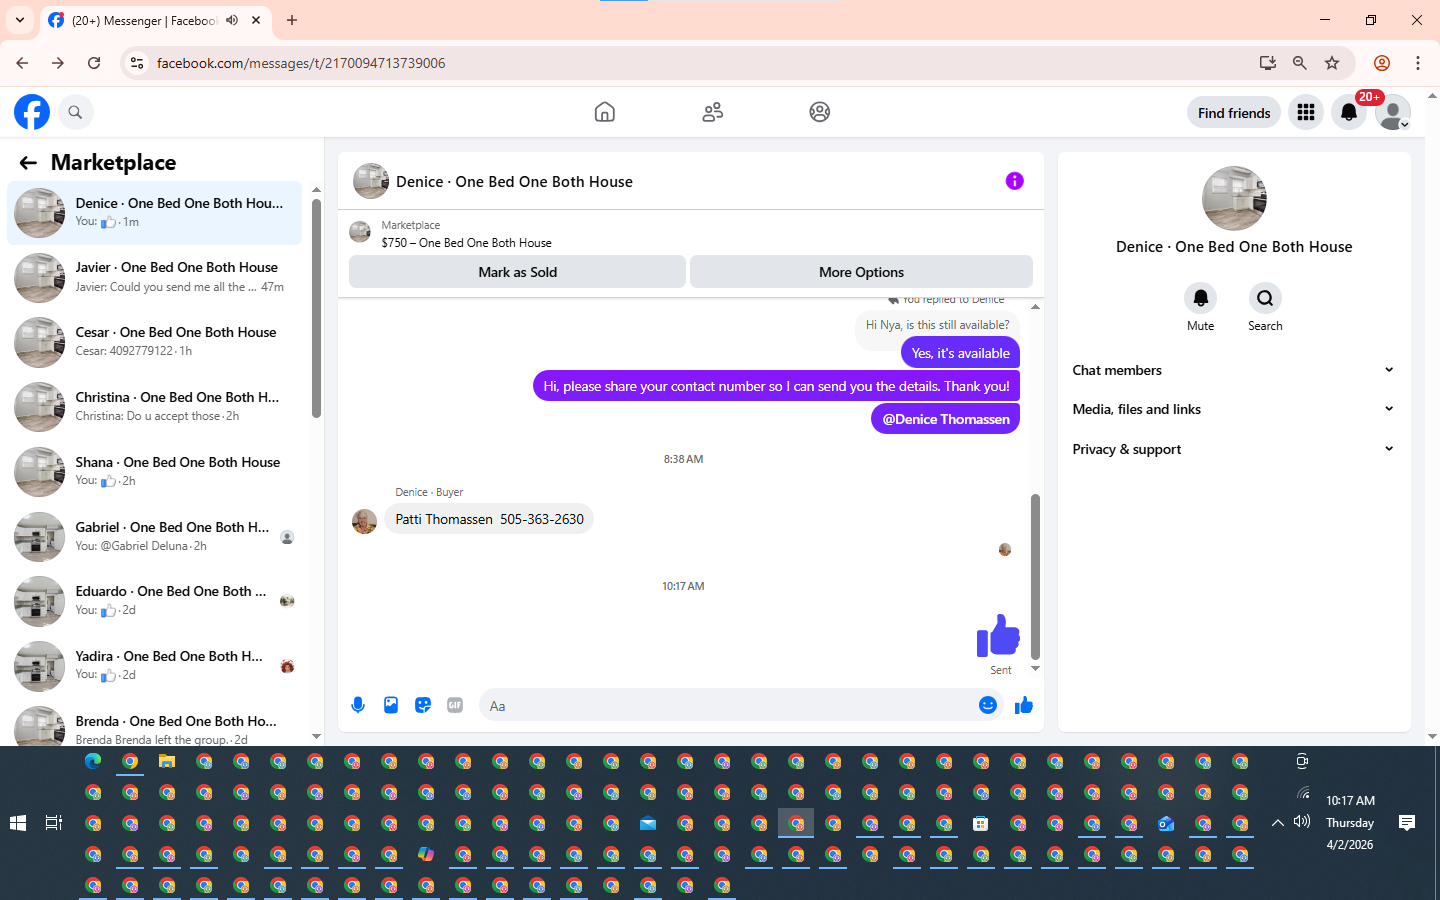Screen dimensions: 1440x900
Task: Choose a sticker with the sticker icon
Action: point(423,705)
